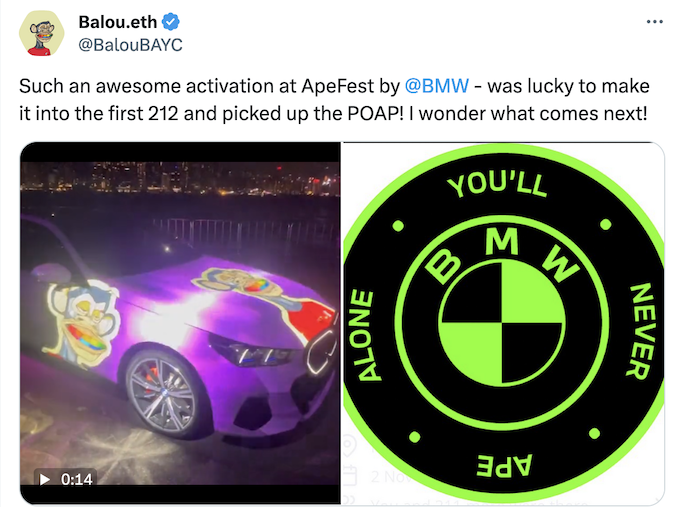This screenshot has width=683, height=507.
Task: Click the faded location pin icon
Action: click(x=349, y=446)
